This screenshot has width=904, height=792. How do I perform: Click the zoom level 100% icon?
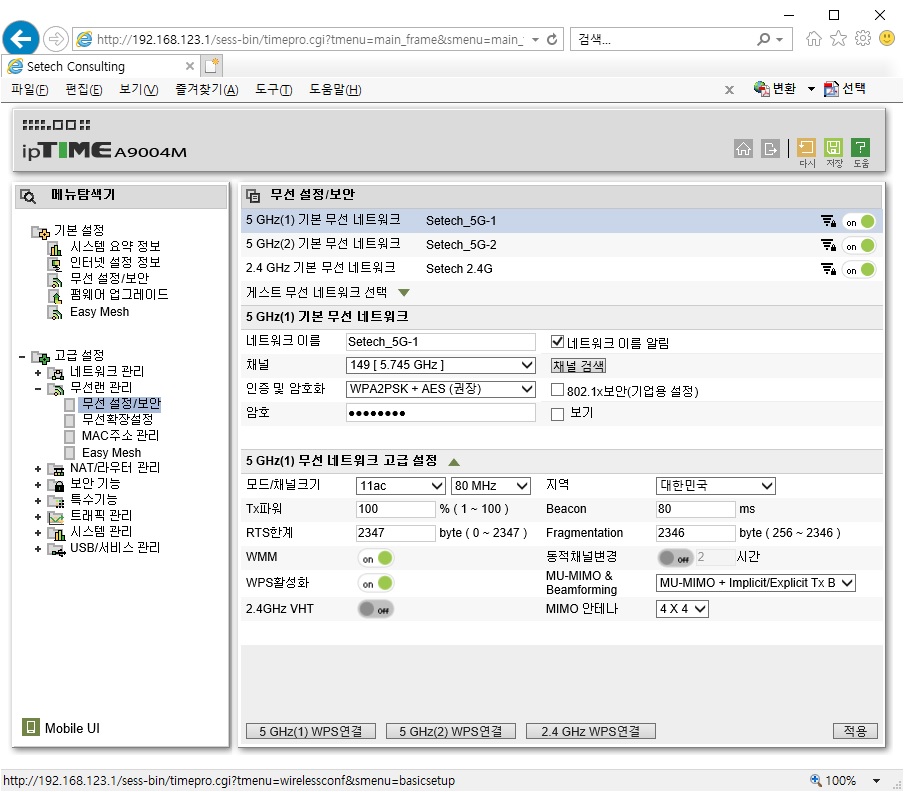[x=816, y=780]
